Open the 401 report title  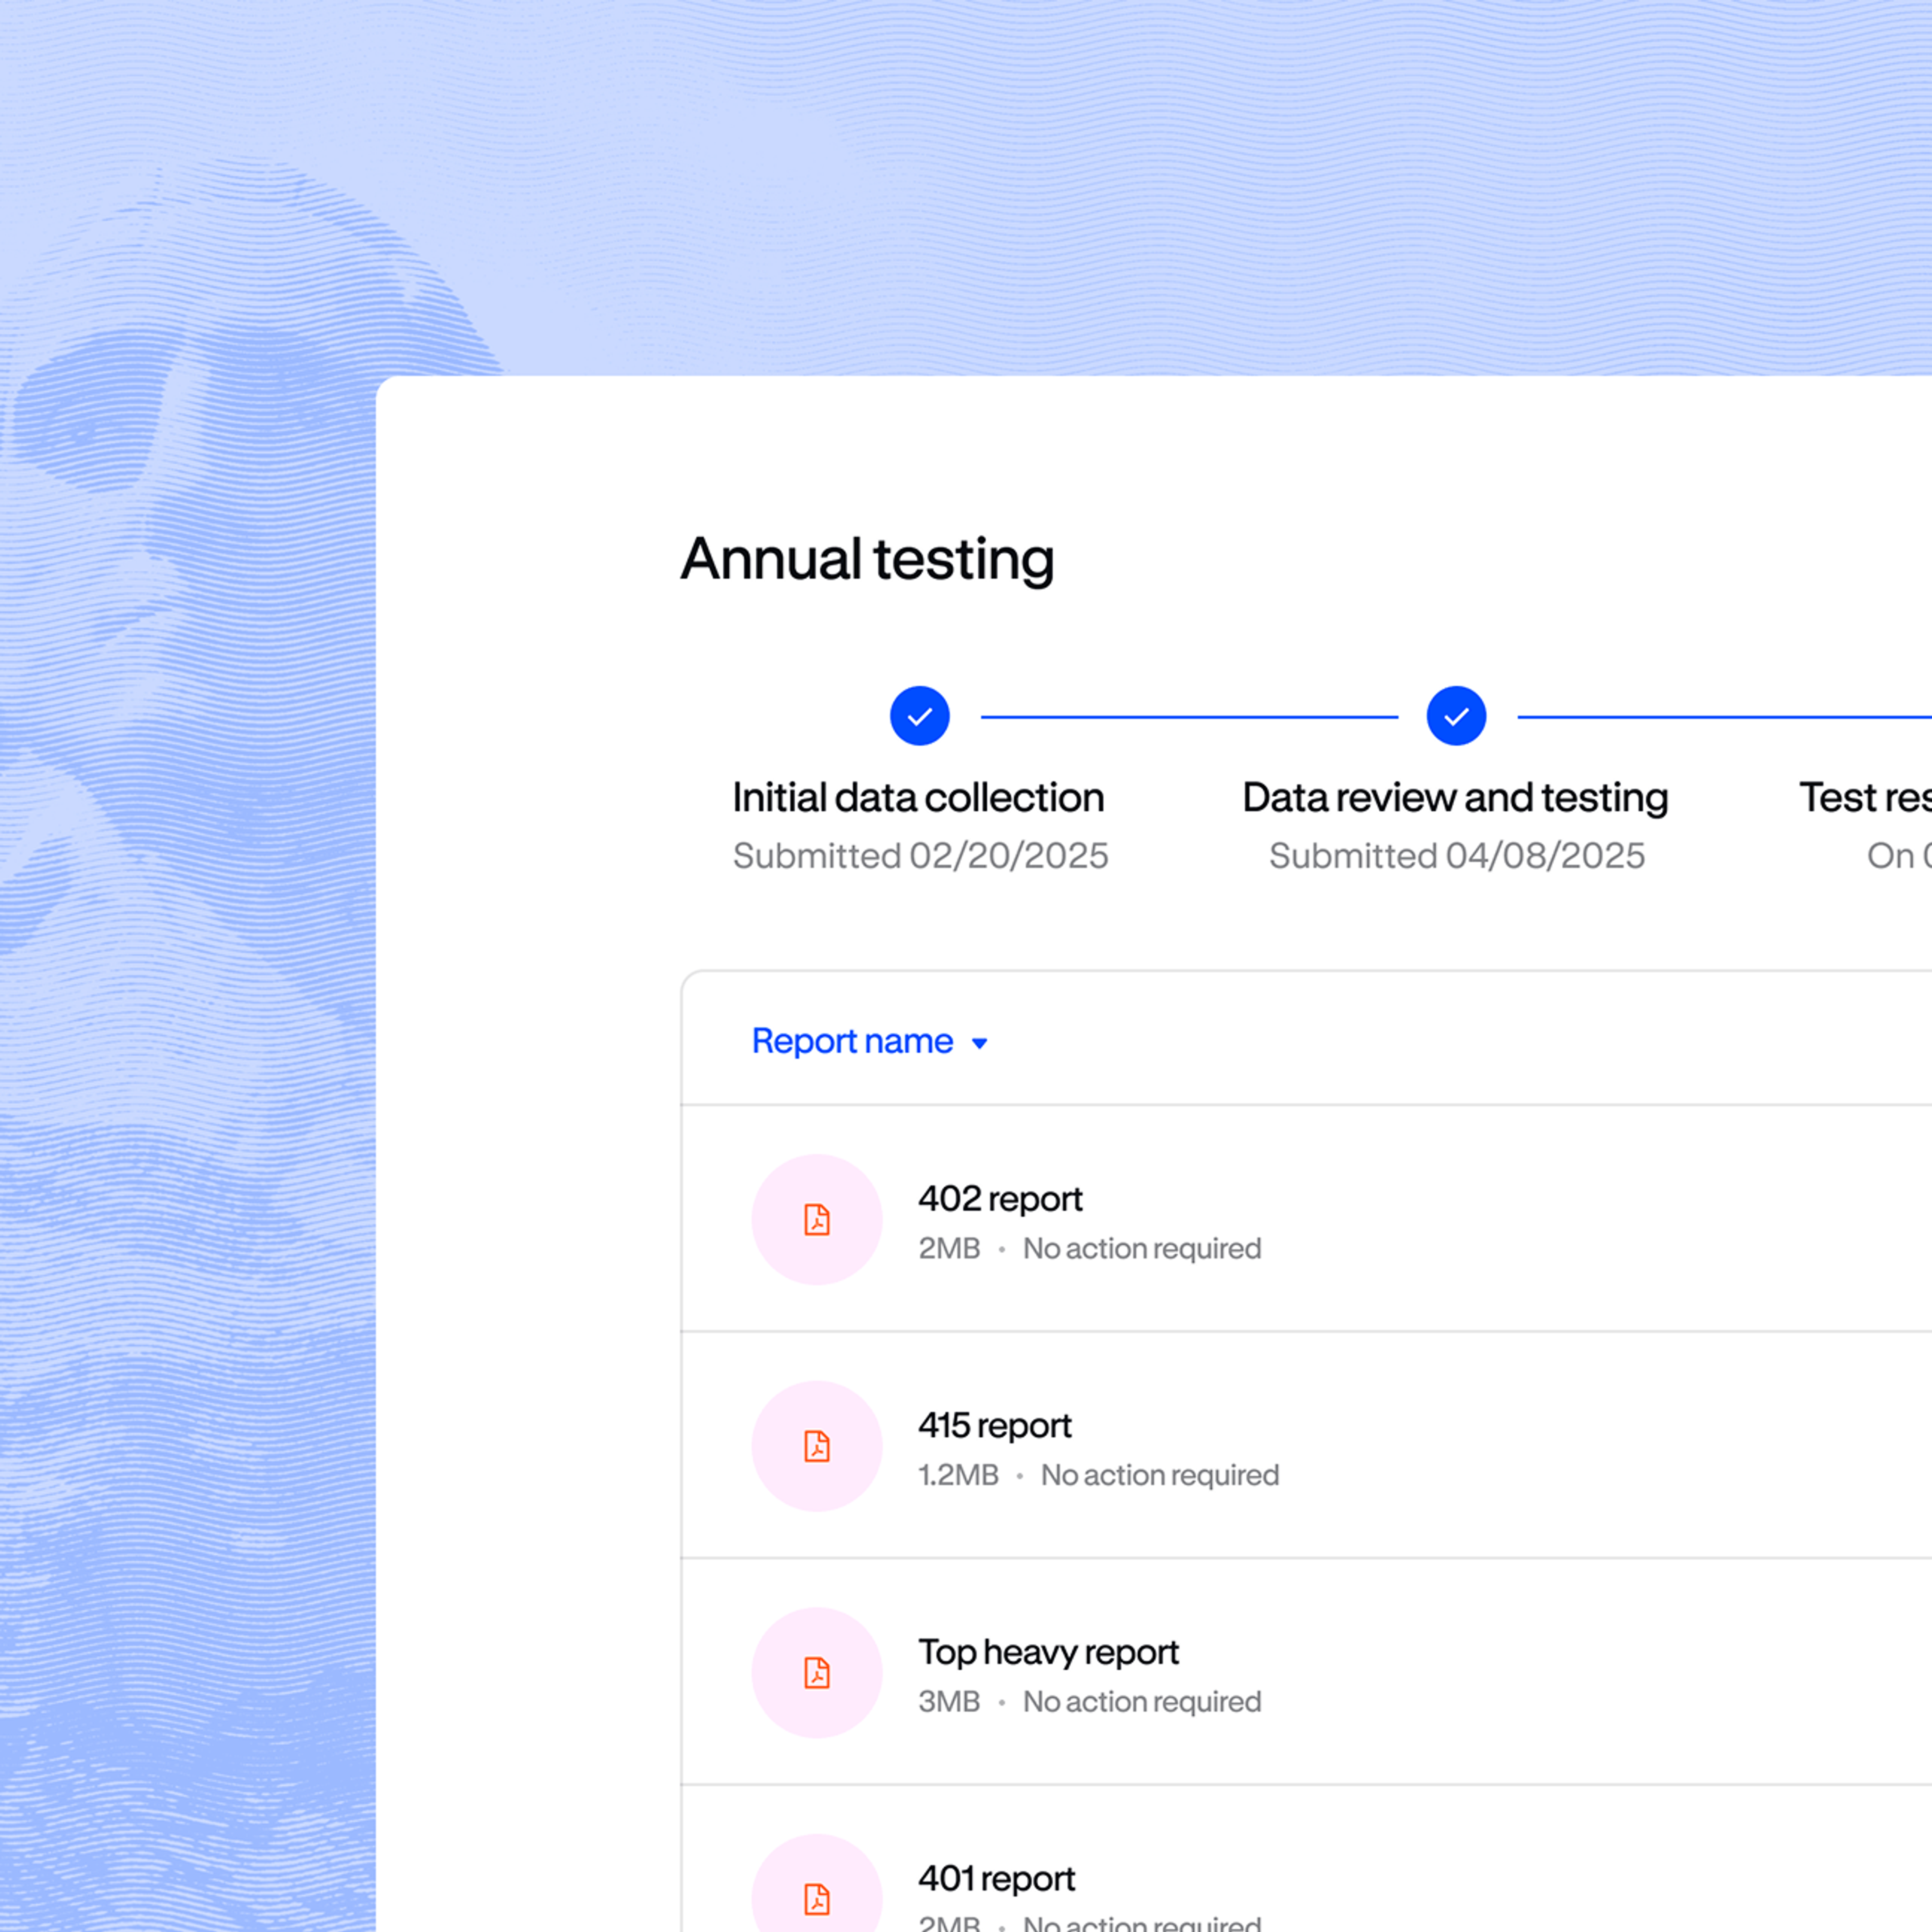click(996, 1878)
